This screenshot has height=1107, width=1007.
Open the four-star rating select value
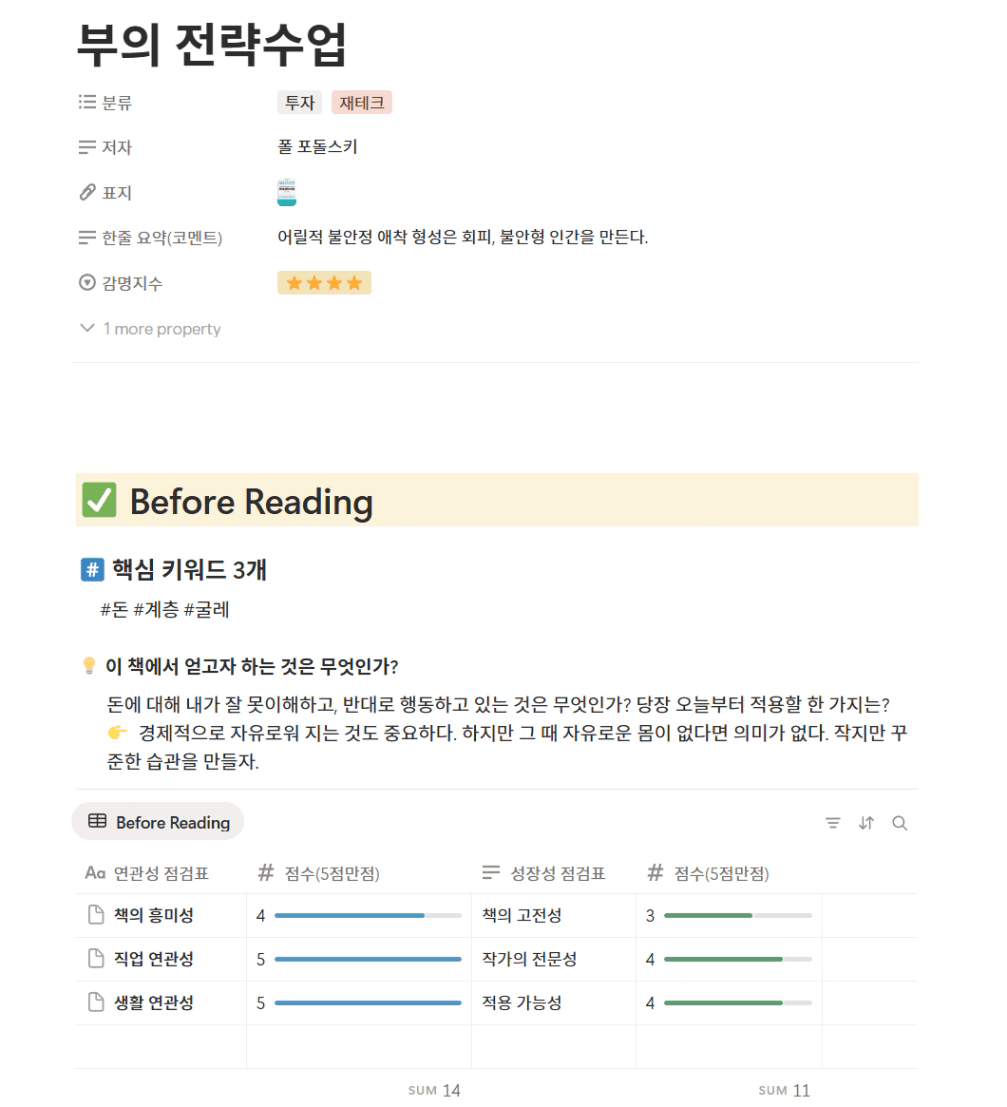[x=324, y=283]
